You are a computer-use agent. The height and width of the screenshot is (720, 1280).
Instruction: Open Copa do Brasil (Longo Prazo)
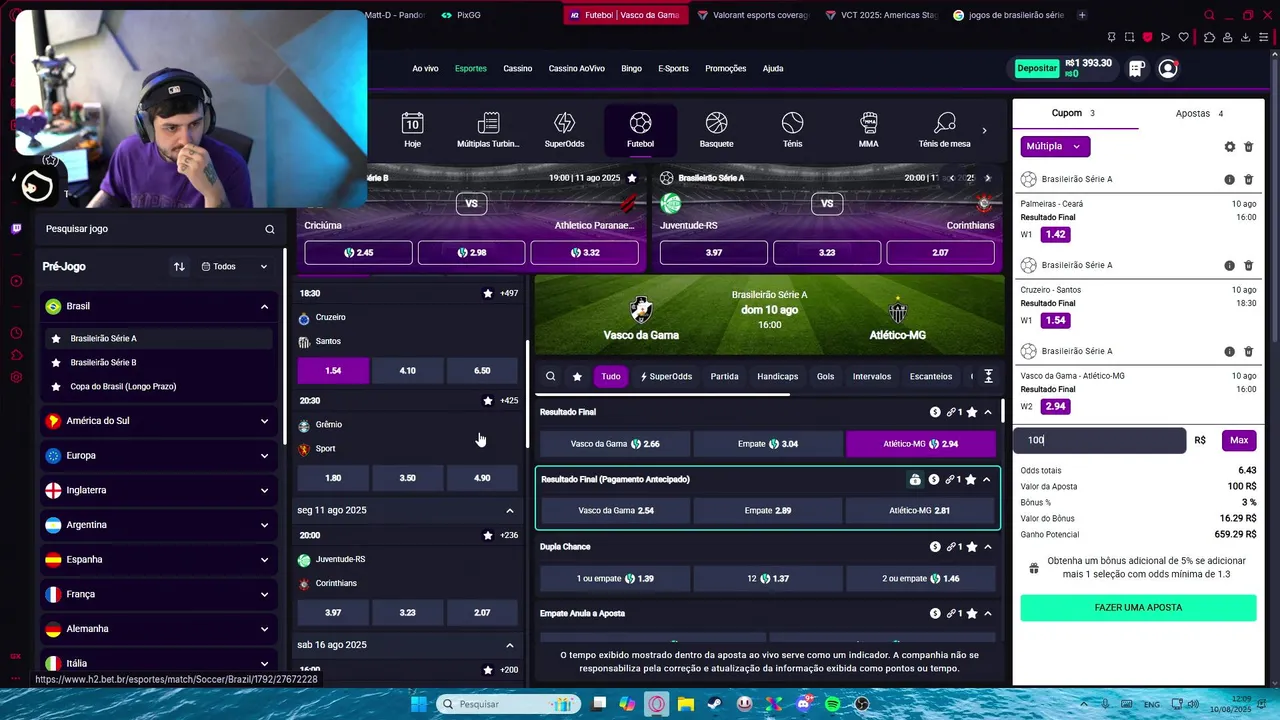click(123, 387)
